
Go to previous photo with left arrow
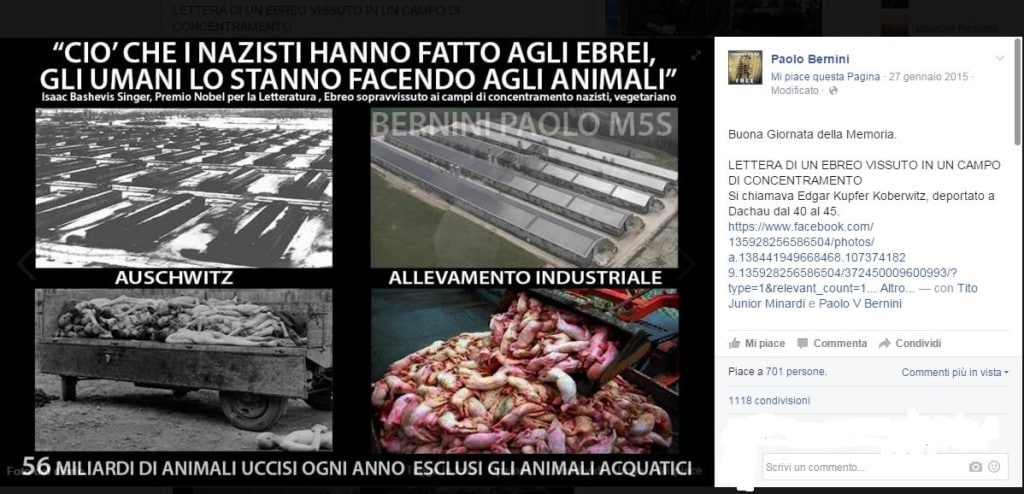coord(25,263)
